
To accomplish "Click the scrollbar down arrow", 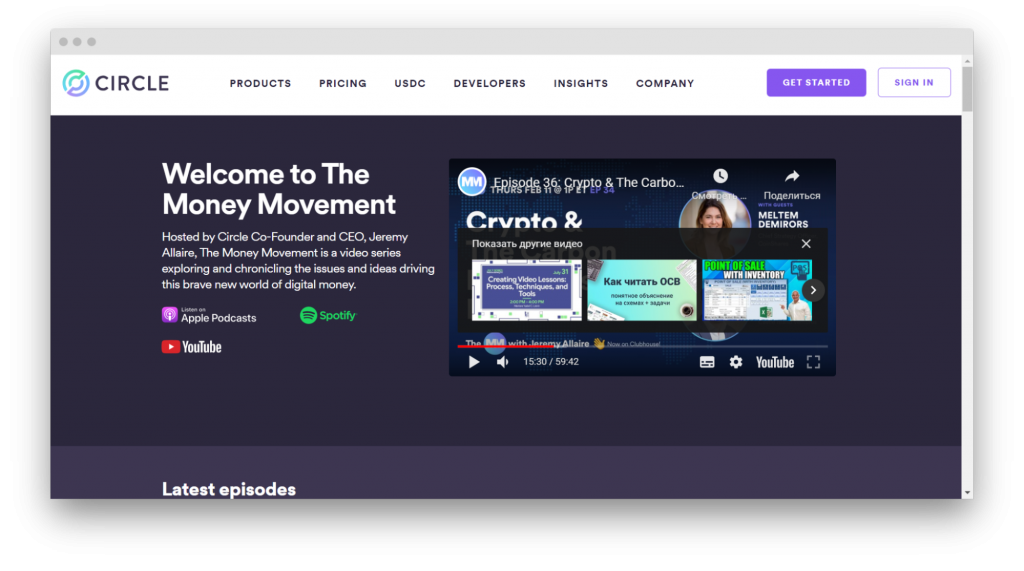I will click(967, 493).
